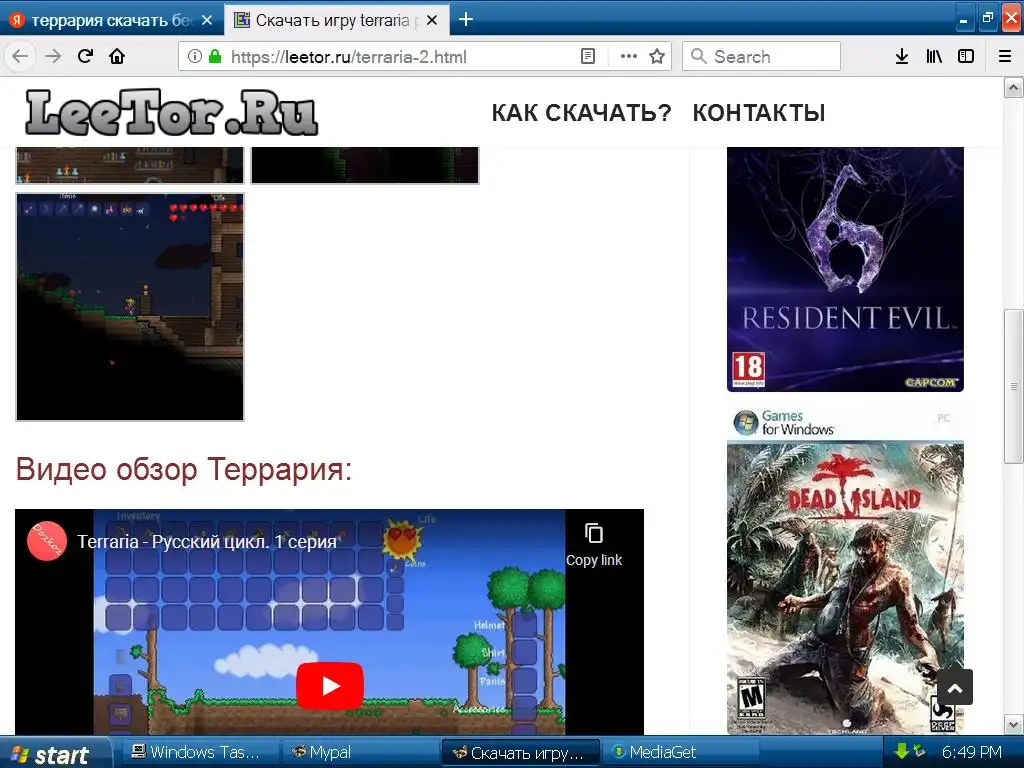Click the green download tray icon
Screen dimensions: 1024x768
(x=902, y=752)
